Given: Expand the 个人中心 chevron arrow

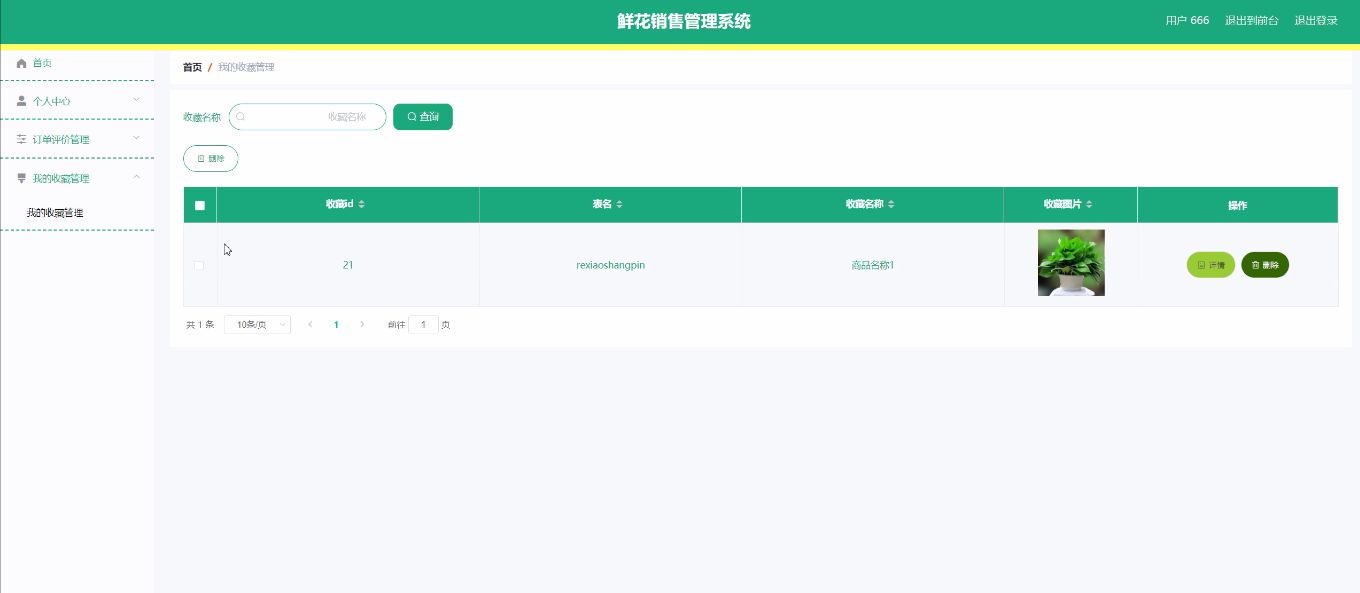Looking at the screenshot, I should (137, 100).
